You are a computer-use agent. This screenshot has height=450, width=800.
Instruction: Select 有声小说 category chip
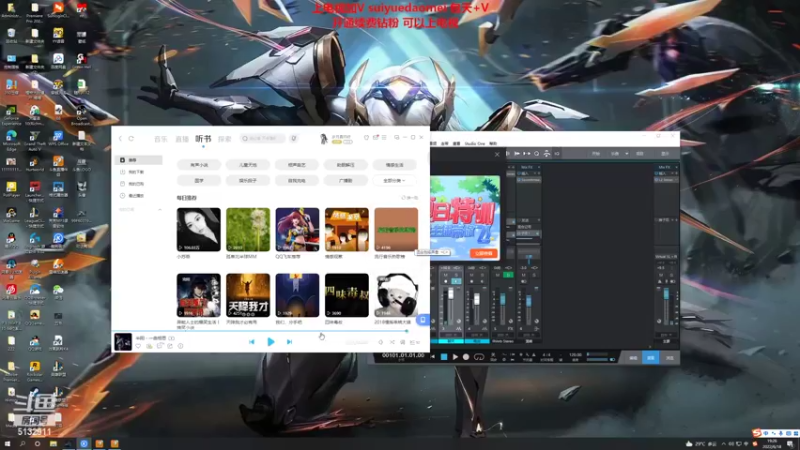pos(199,165)
